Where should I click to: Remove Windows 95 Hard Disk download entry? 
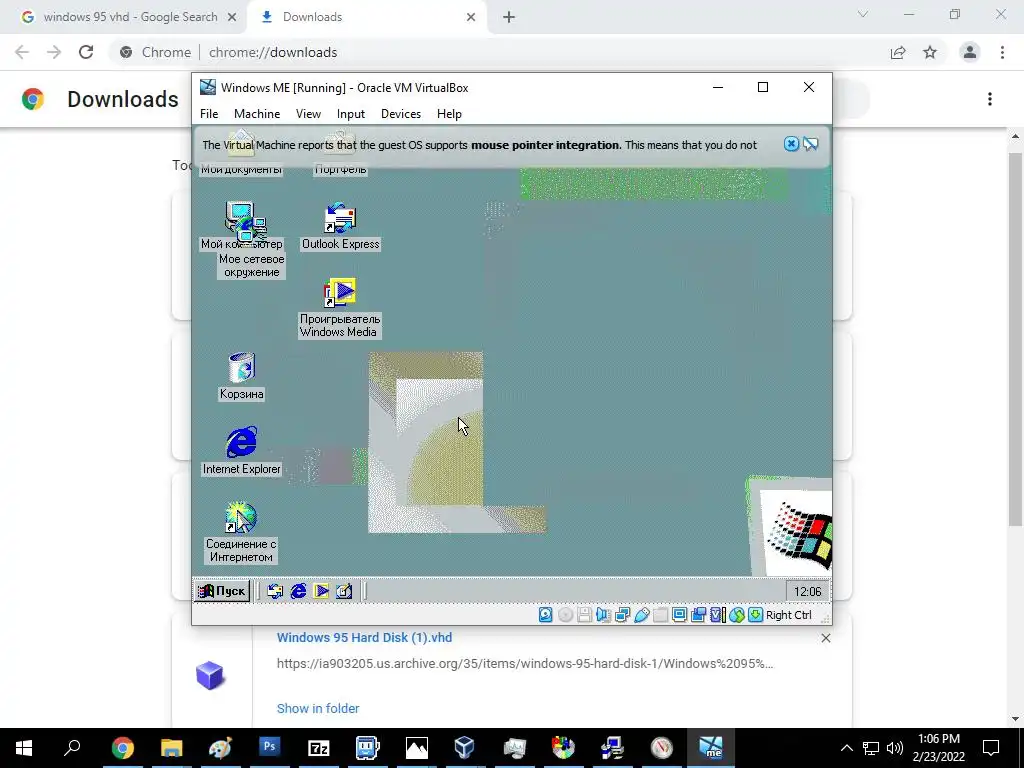pos(825,638)
